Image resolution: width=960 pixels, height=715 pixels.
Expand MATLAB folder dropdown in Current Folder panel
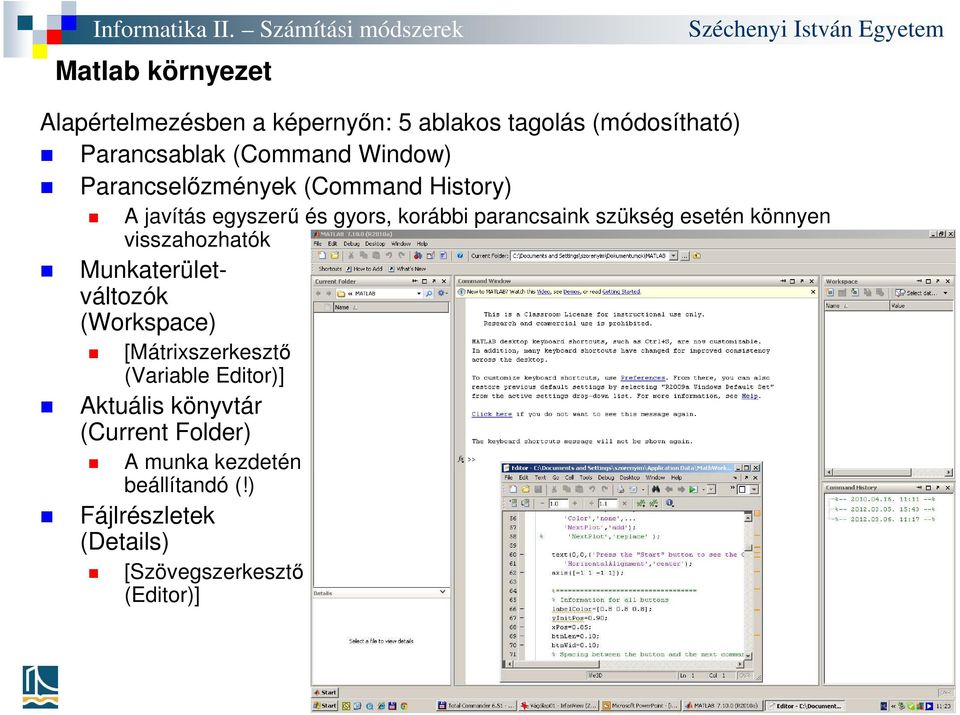(419, 294)
